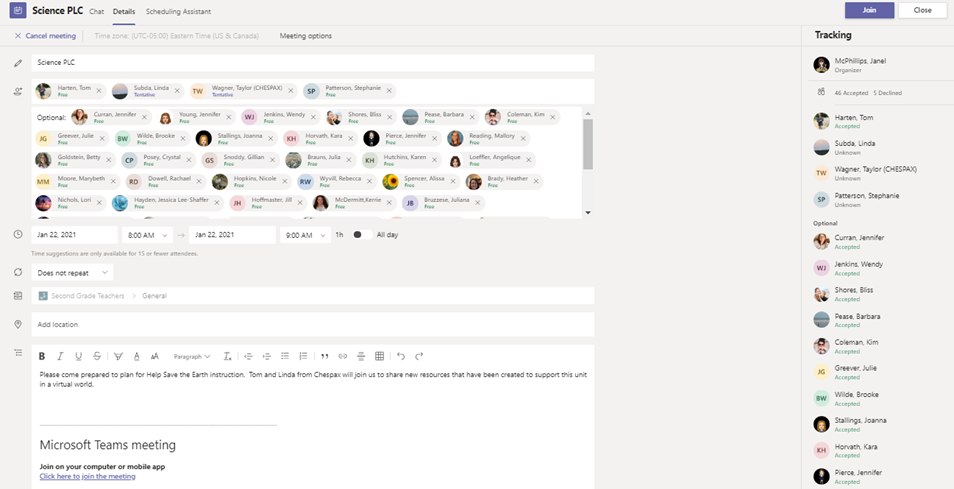This screenshot has height=489, width=954.
Task: Open the Scheduling Assistant tab
Action: pos(179,11)
